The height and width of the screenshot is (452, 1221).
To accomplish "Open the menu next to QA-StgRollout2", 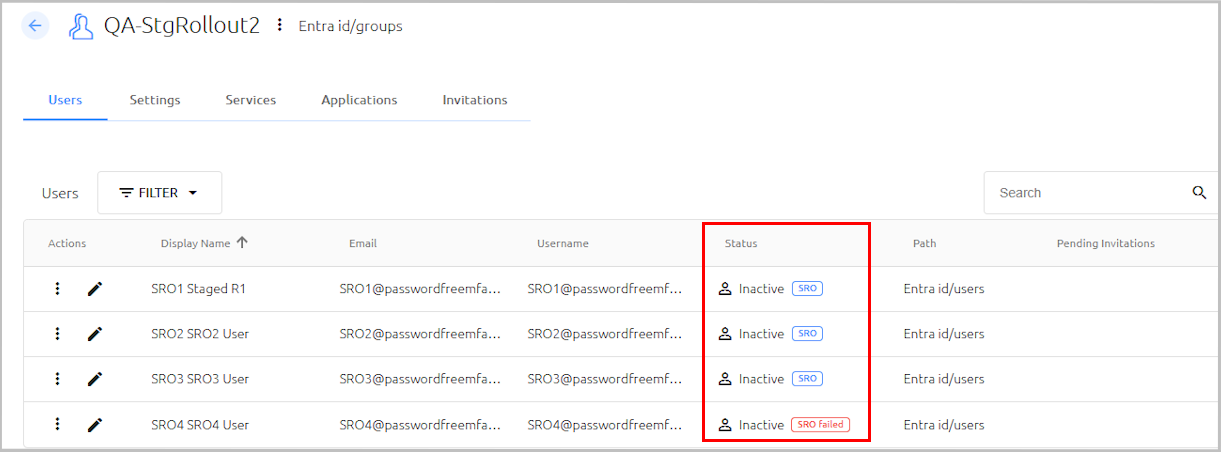I will click(279, 25).
